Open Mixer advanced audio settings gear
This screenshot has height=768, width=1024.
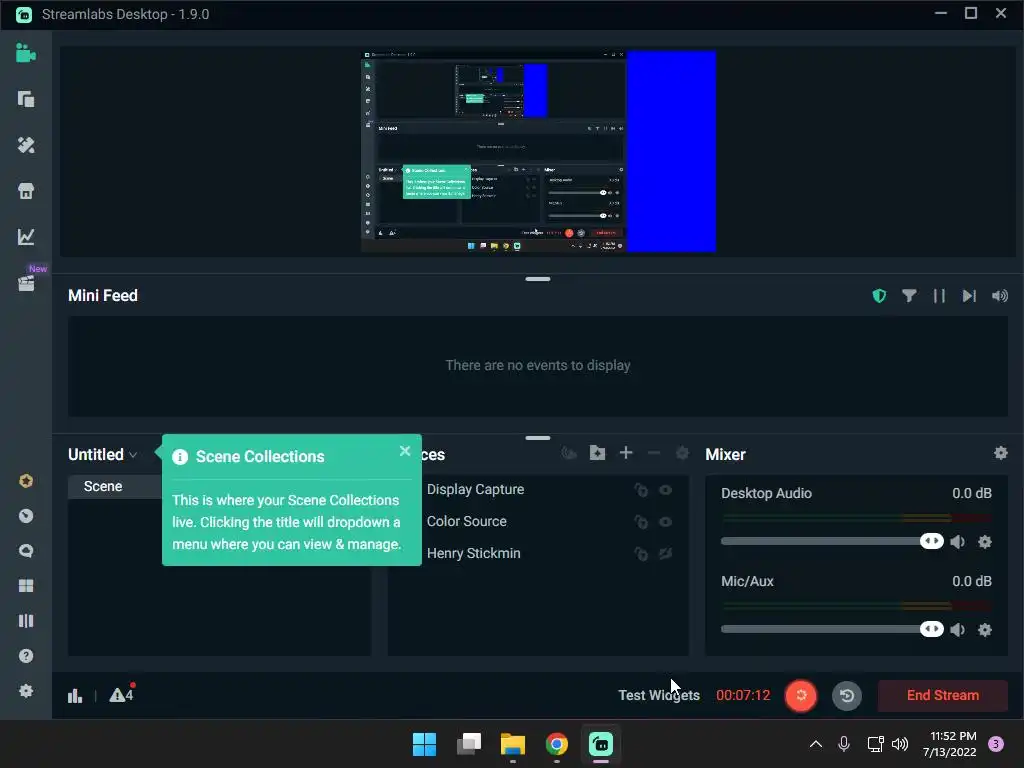pos(1000,453)
